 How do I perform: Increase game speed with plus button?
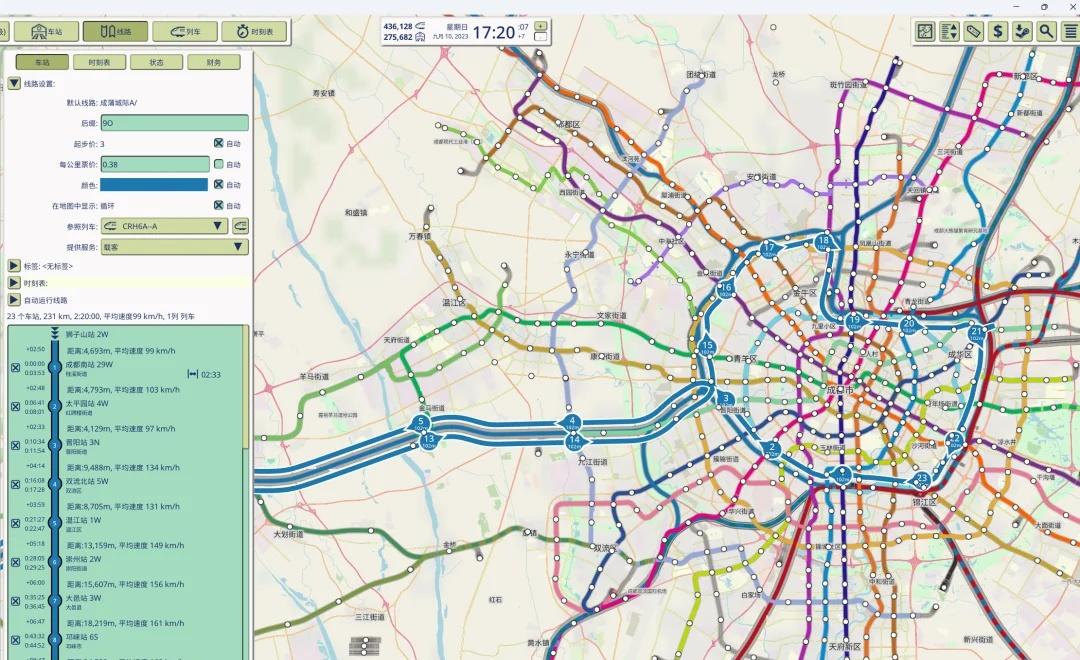pyautogui.click(x=541, y=25)
